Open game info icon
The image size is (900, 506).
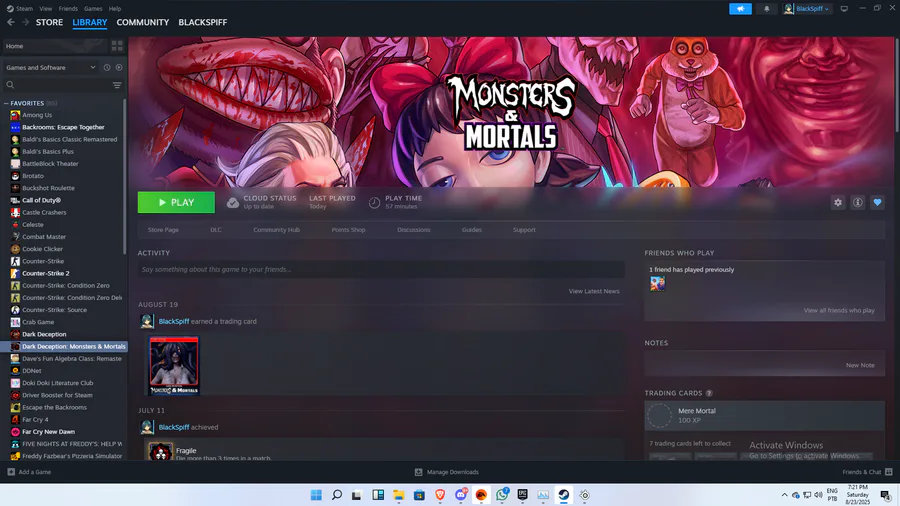tap(858, 203)
